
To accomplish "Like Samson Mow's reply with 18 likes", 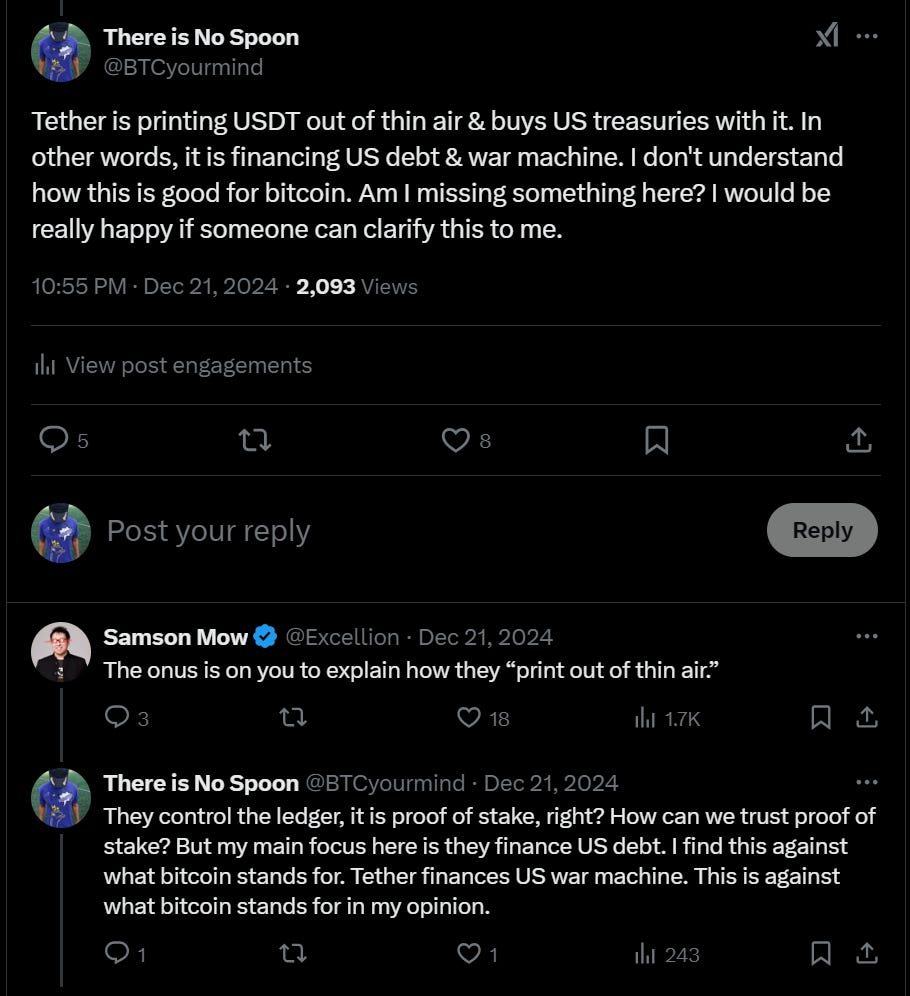I will point(469,717).
